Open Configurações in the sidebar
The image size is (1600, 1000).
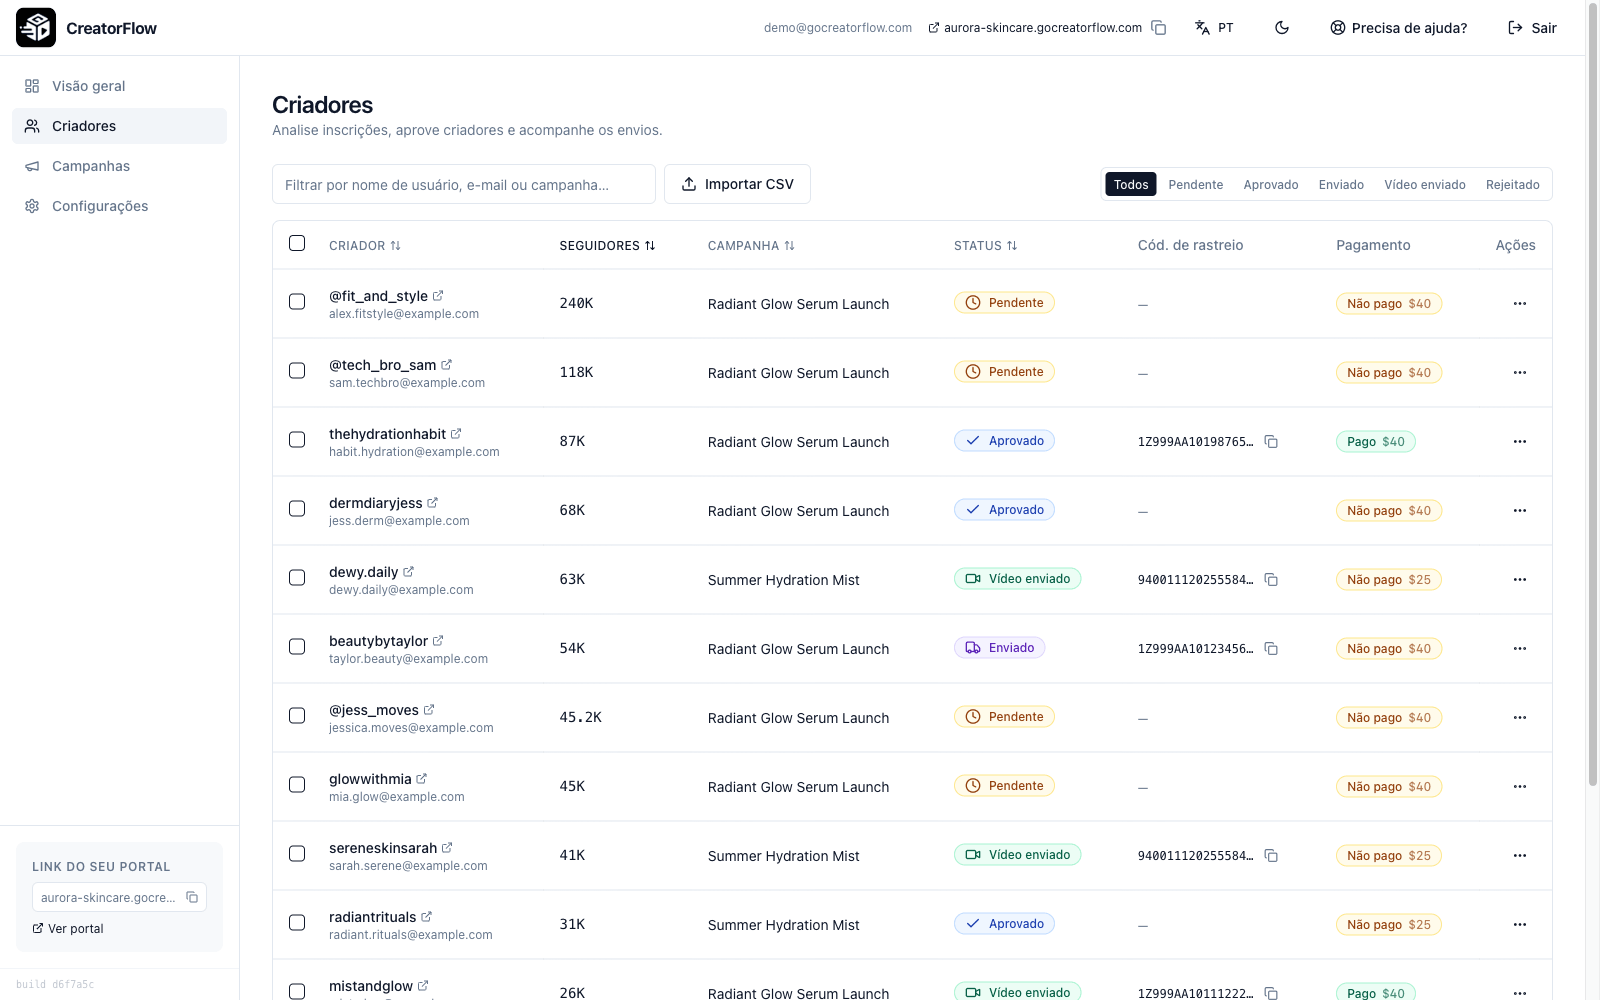click(120, 206)
